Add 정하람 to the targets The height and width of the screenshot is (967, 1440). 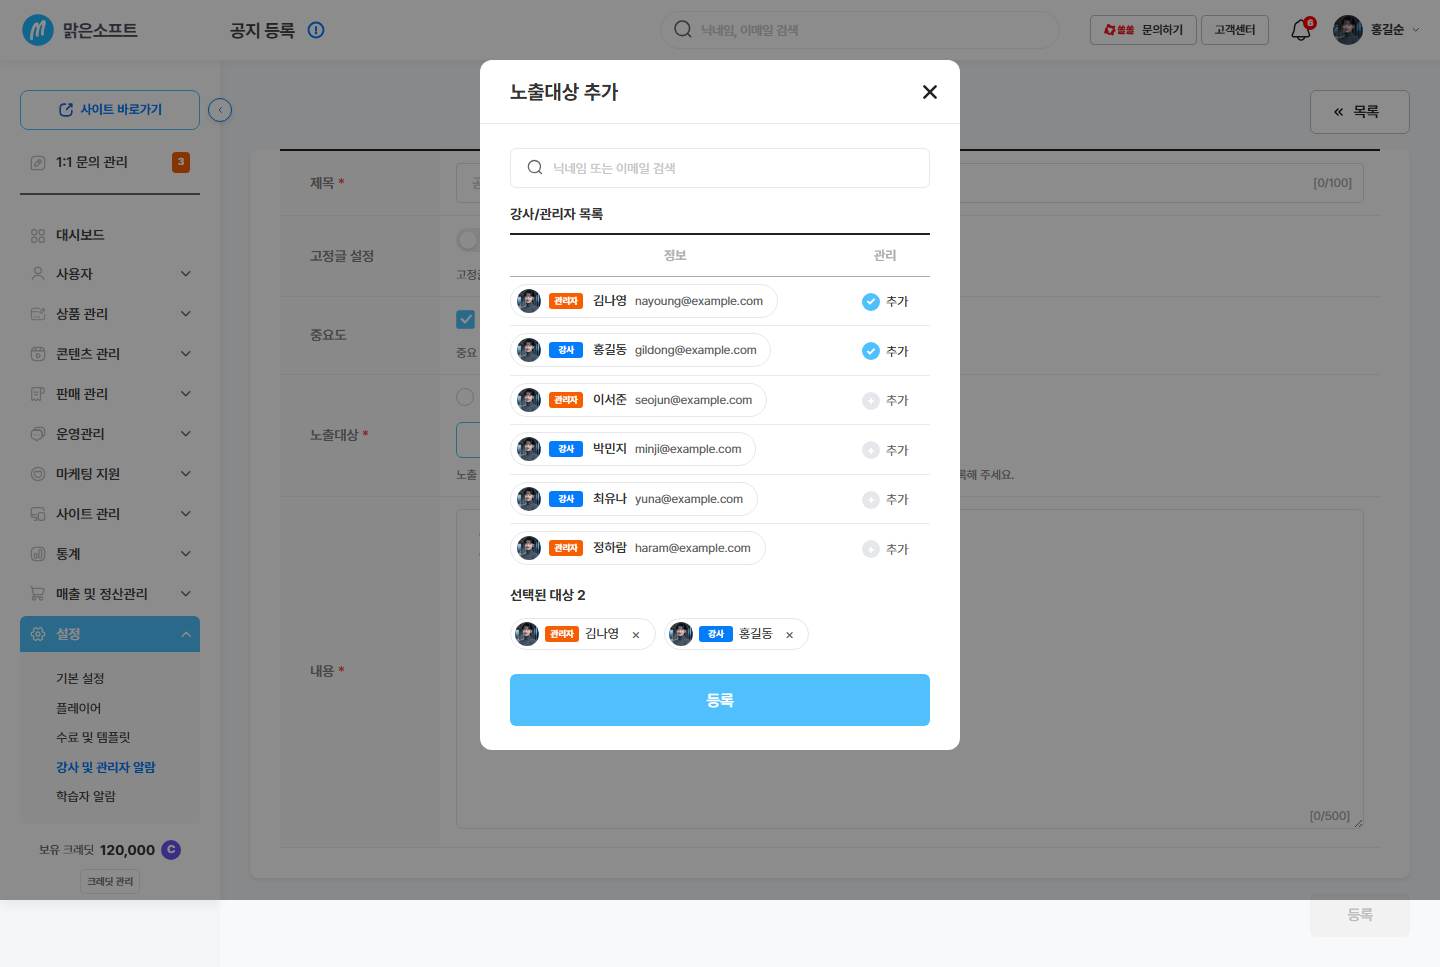pyautogui.click(x=885, y=549)
